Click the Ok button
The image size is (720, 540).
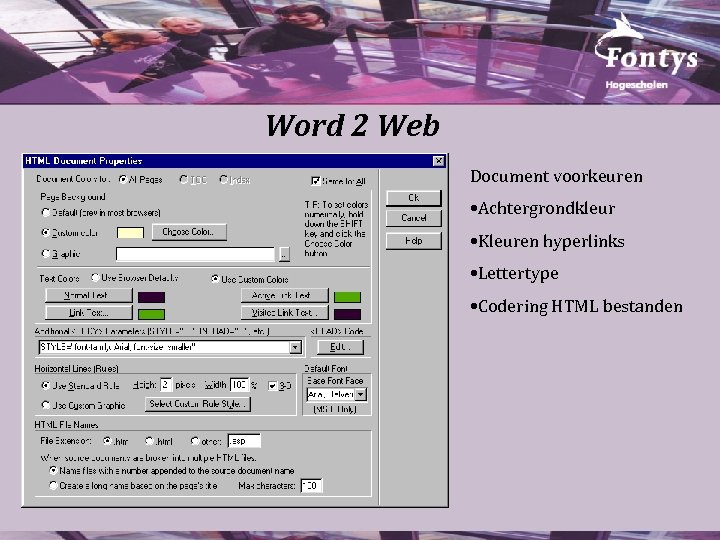pos(414,198)
